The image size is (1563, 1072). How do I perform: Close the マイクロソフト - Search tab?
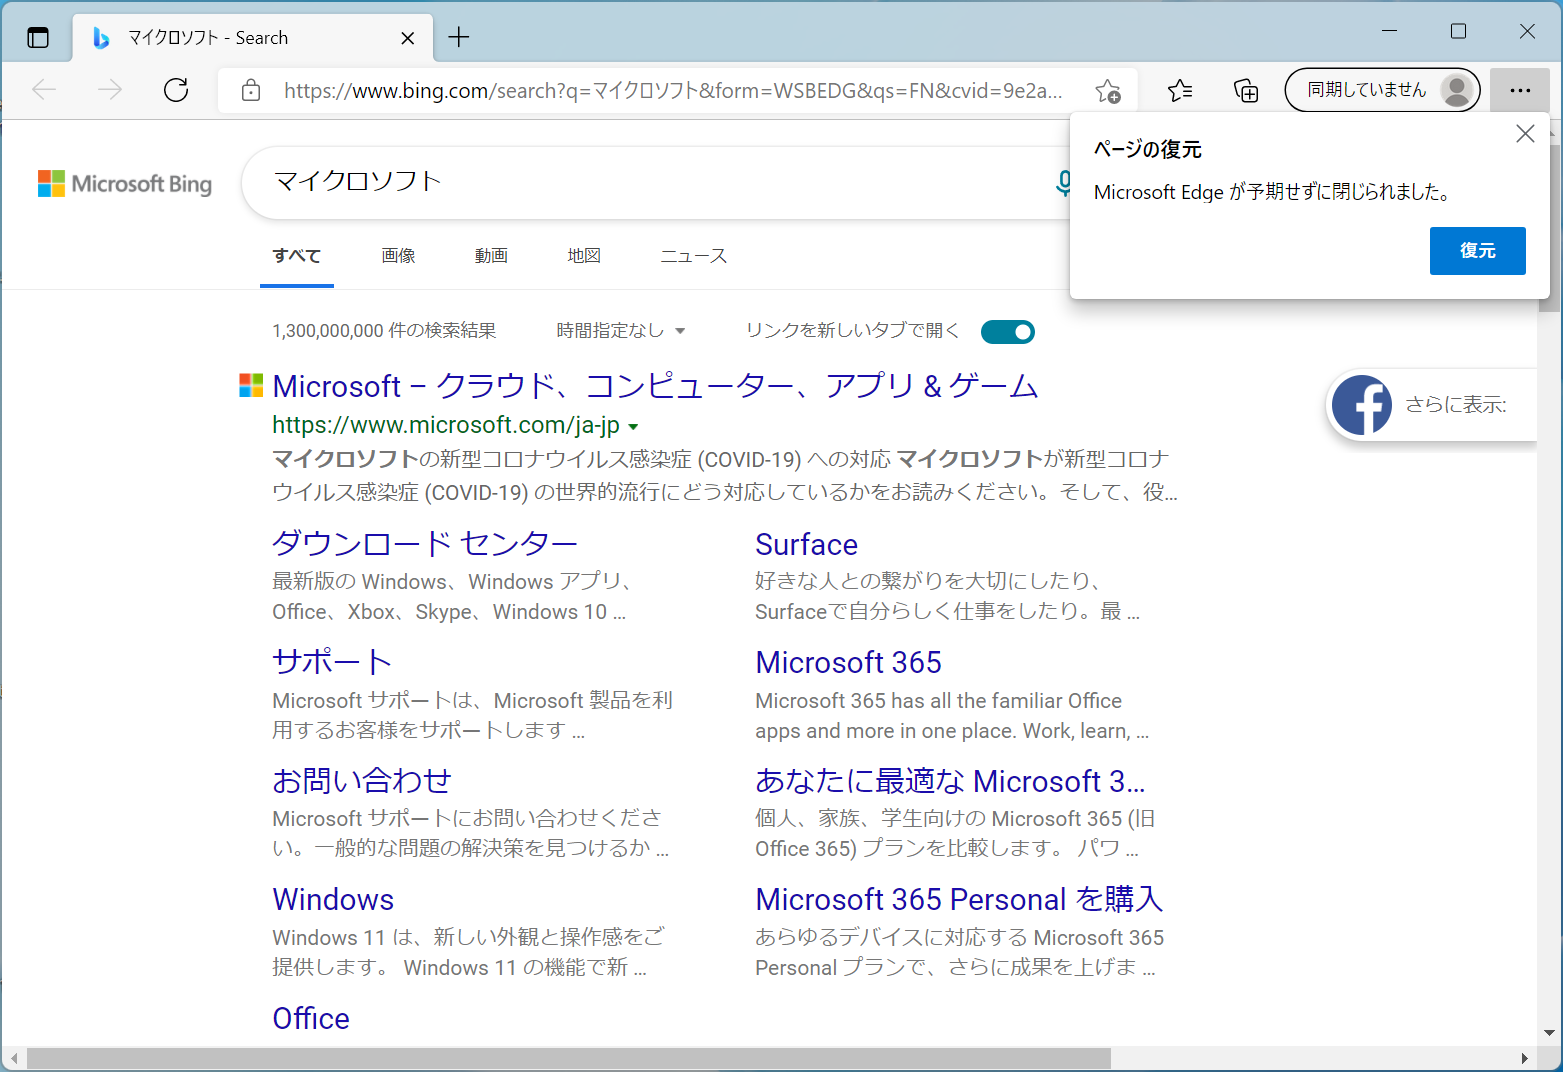pyautogui.click(x=408, y=38)
